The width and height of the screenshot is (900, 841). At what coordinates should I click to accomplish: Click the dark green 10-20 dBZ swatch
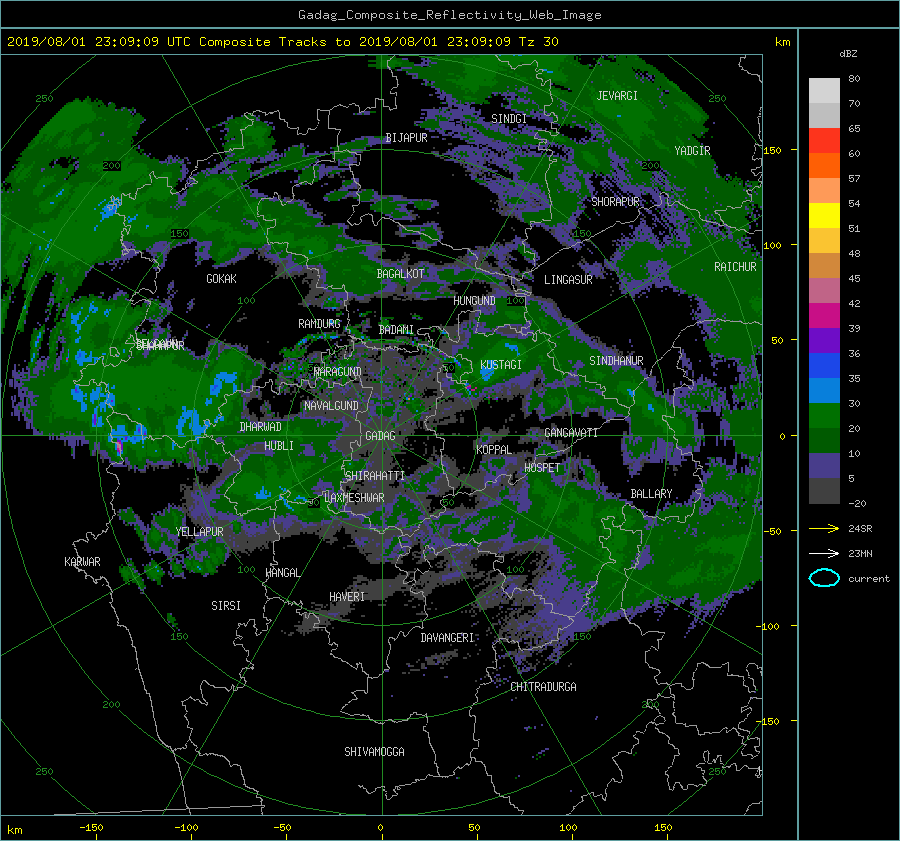[x=824, y=441]
